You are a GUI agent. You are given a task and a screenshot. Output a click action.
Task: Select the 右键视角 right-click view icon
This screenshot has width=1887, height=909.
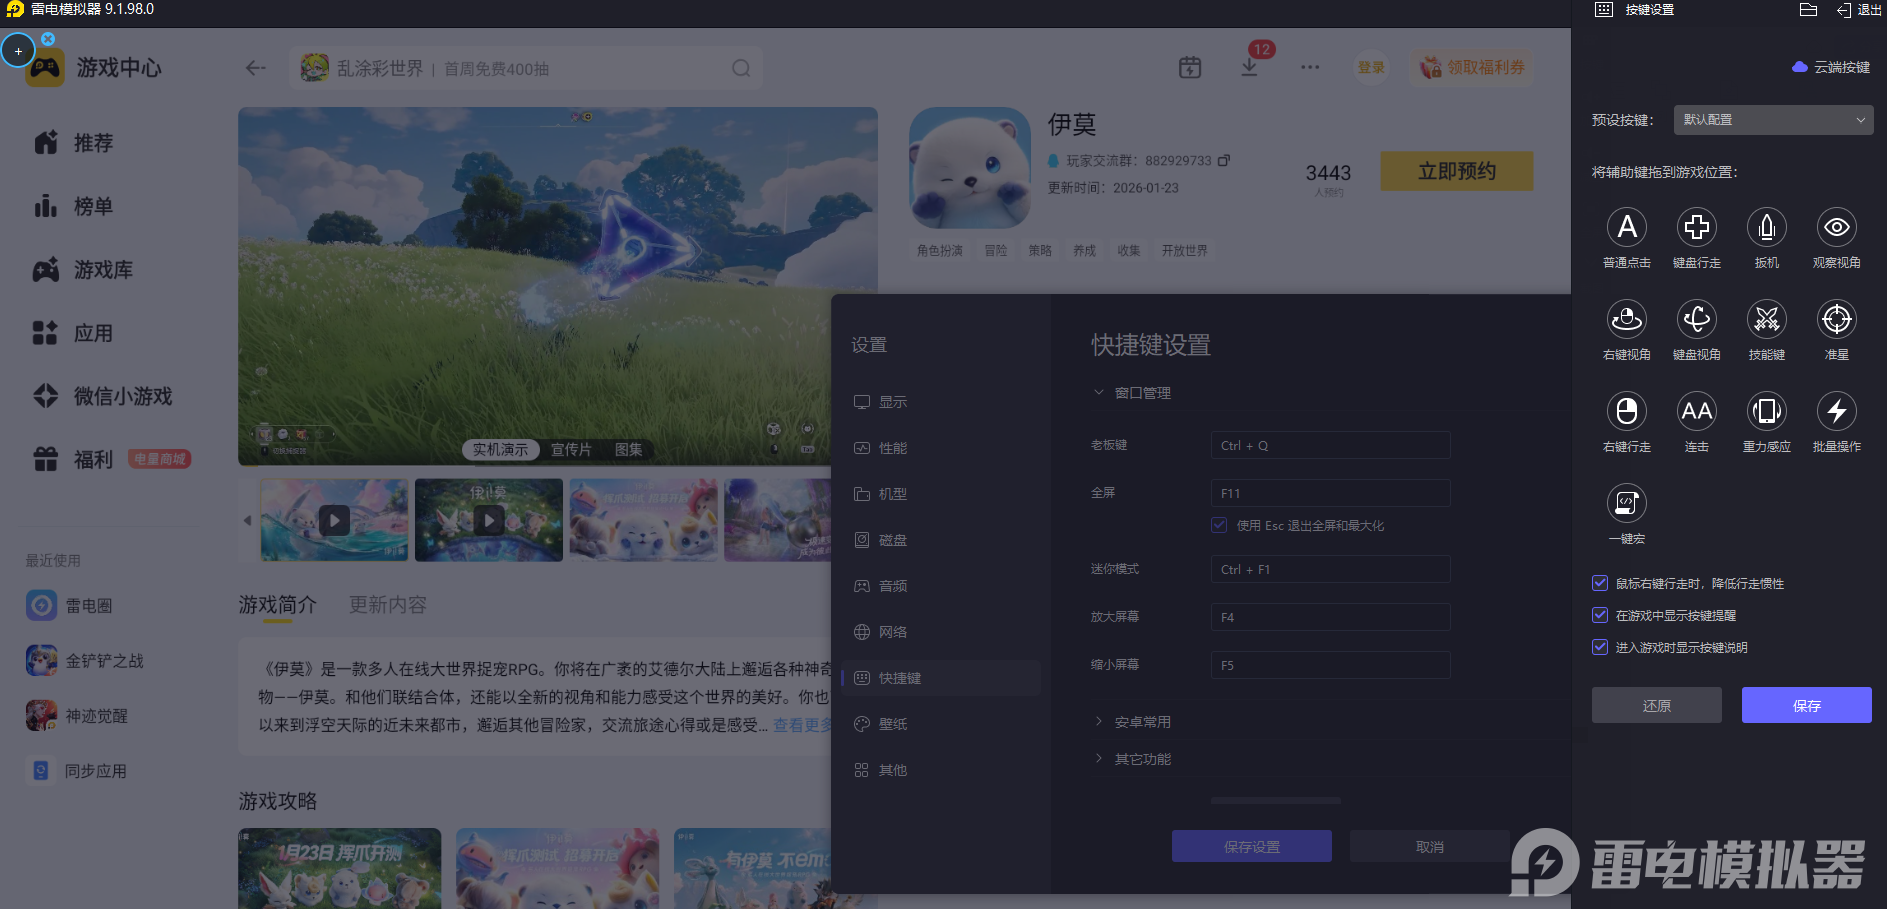[x=1627, y=319]
